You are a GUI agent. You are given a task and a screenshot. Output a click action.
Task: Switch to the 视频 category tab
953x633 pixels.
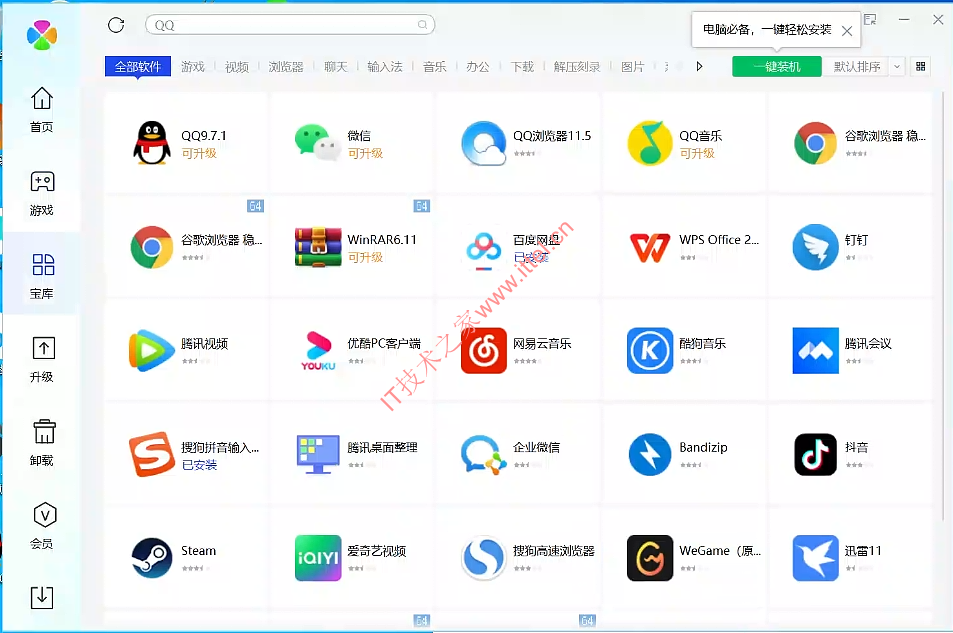[236, 66]
